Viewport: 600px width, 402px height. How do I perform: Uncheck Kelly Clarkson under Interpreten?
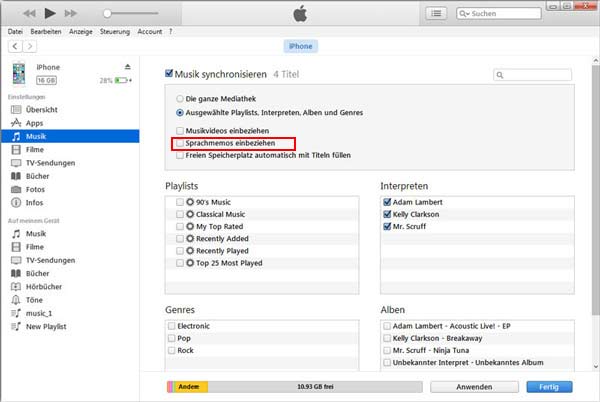[x=387, y=214]
